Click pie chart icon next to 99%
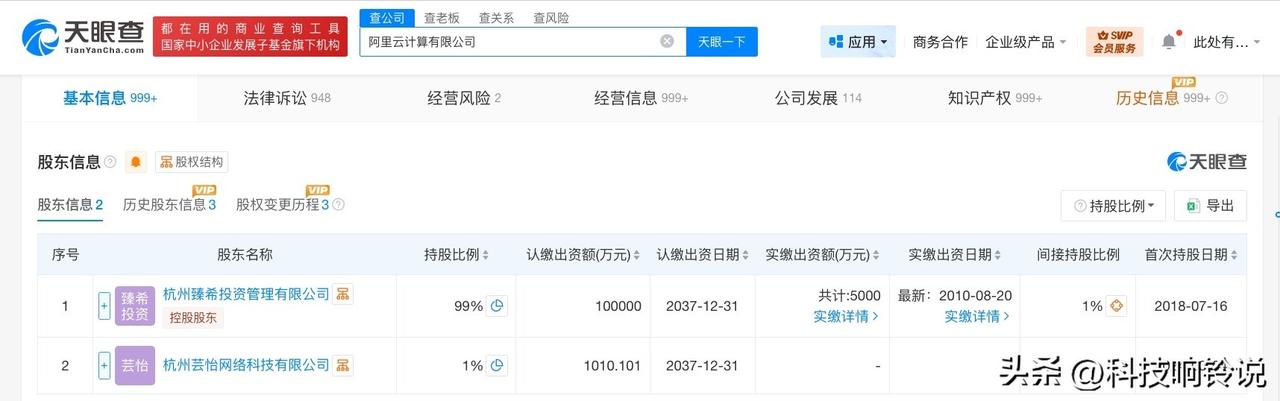The image size is (1280, 401). (497, 306)
